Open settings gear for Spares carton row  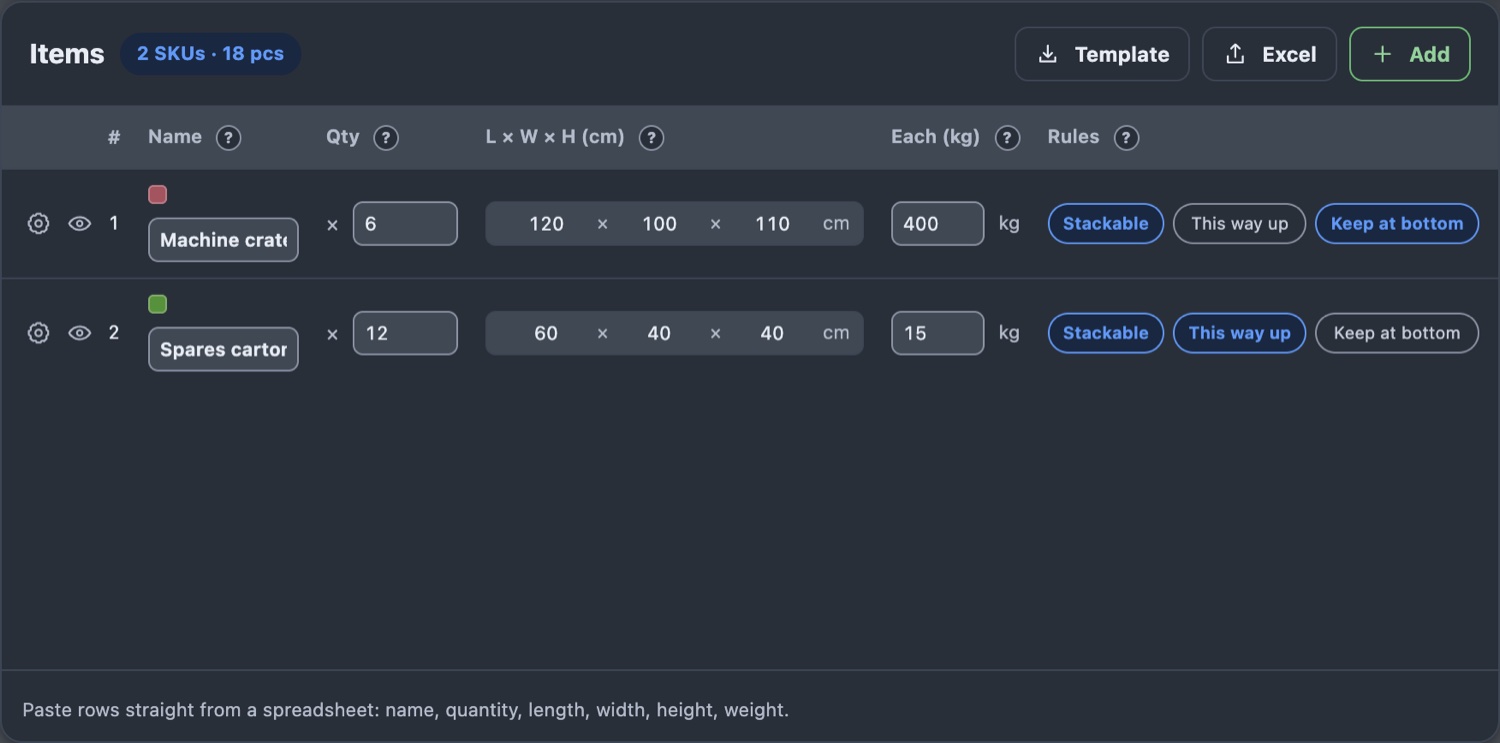38,333
